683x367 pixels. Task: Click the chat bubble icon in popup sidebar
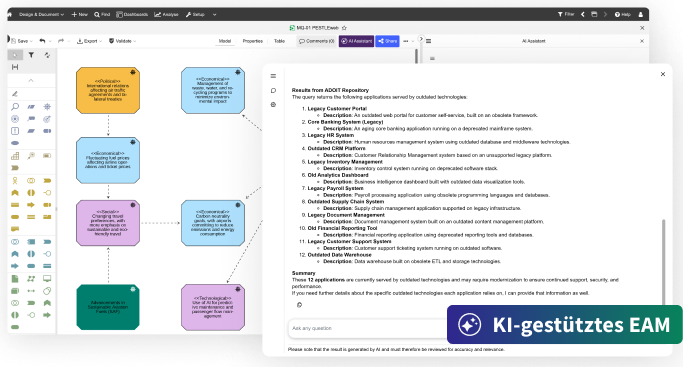273,91
